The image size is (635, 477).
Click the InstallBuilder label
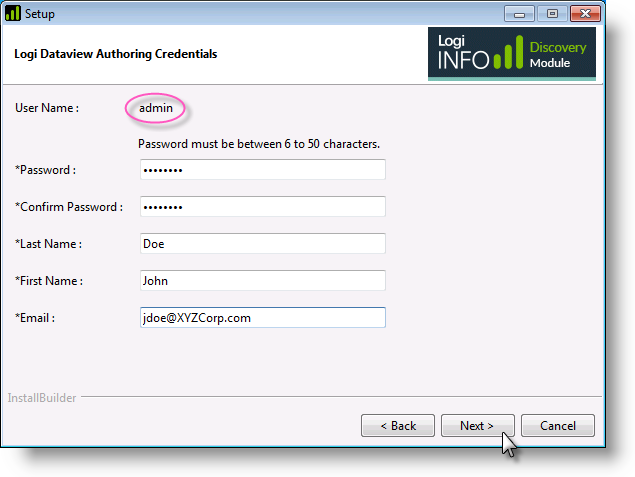tap(42, 398)
